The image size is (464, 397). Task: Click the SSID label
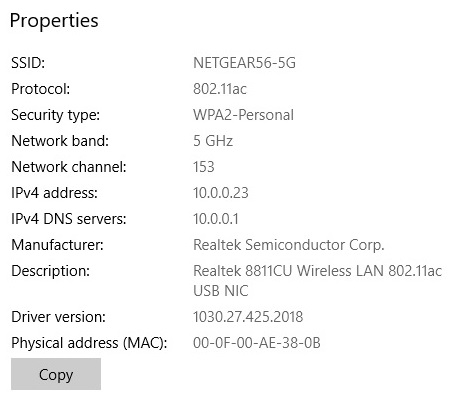coord(28,63)
